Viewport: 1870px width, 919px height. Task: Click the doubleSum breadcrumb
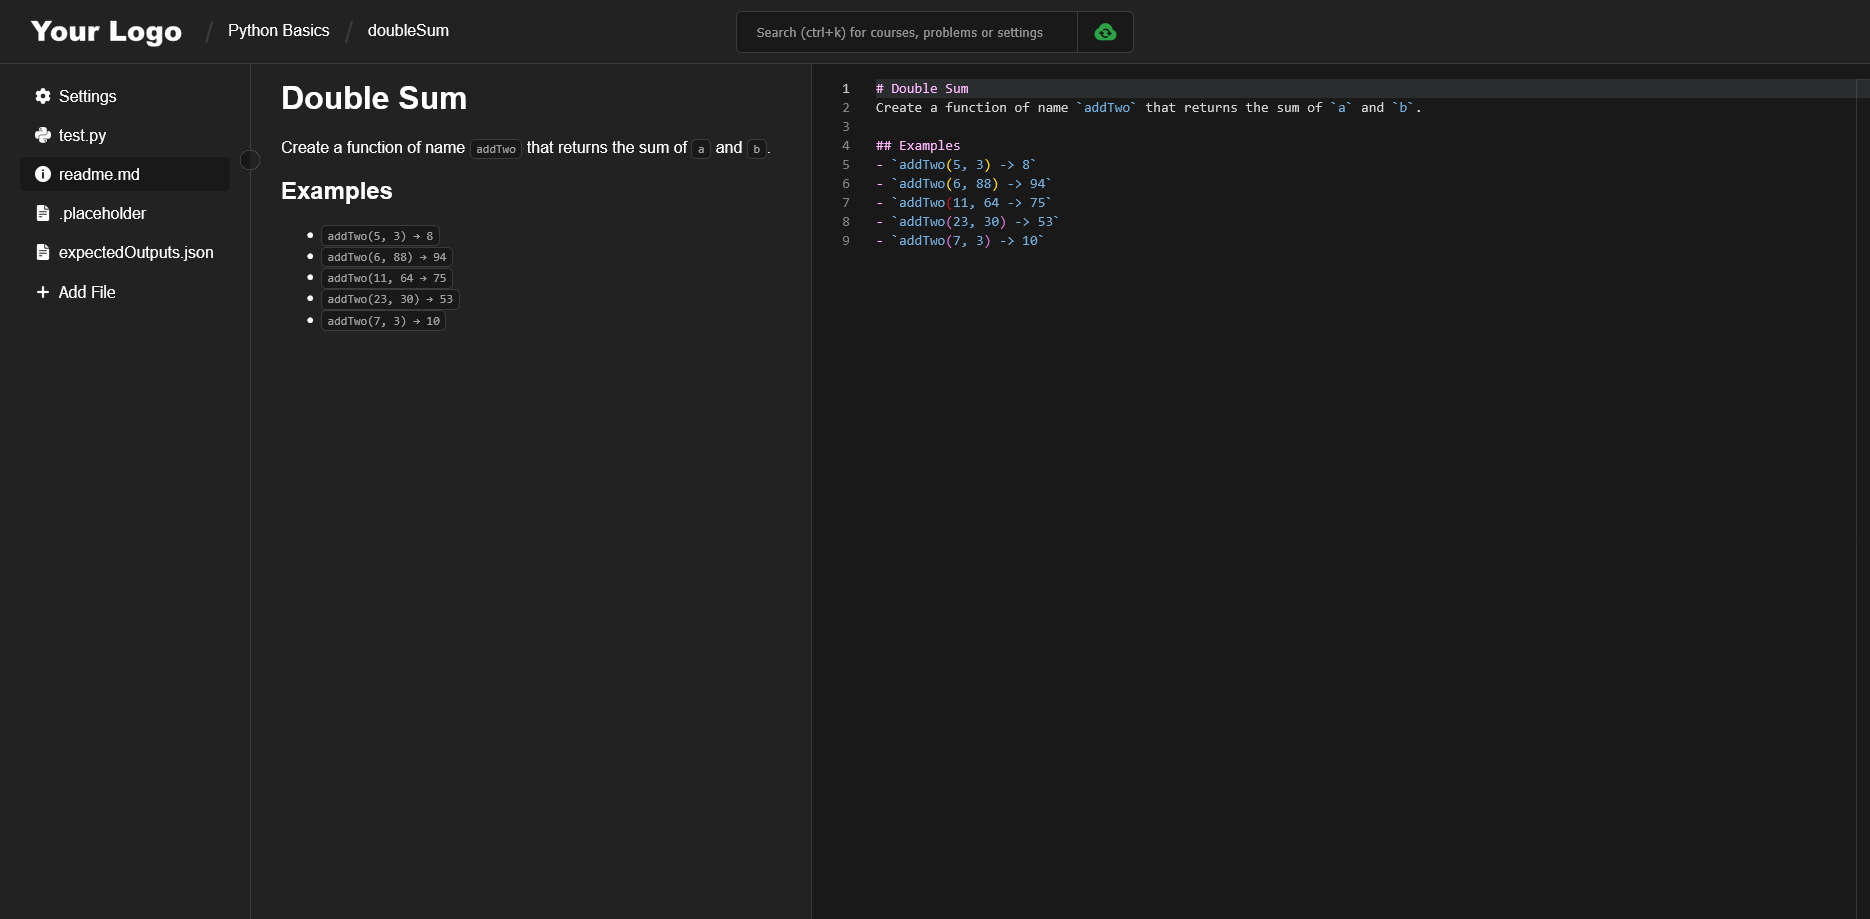tap(408, 30)
